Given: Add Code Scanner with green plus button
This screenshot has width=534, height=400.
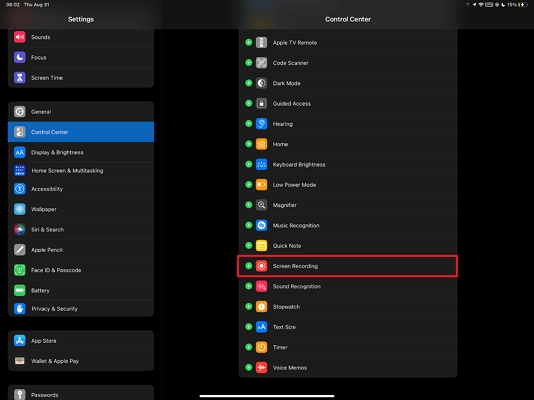Looking at the screenshot, I should click(249, 63).
